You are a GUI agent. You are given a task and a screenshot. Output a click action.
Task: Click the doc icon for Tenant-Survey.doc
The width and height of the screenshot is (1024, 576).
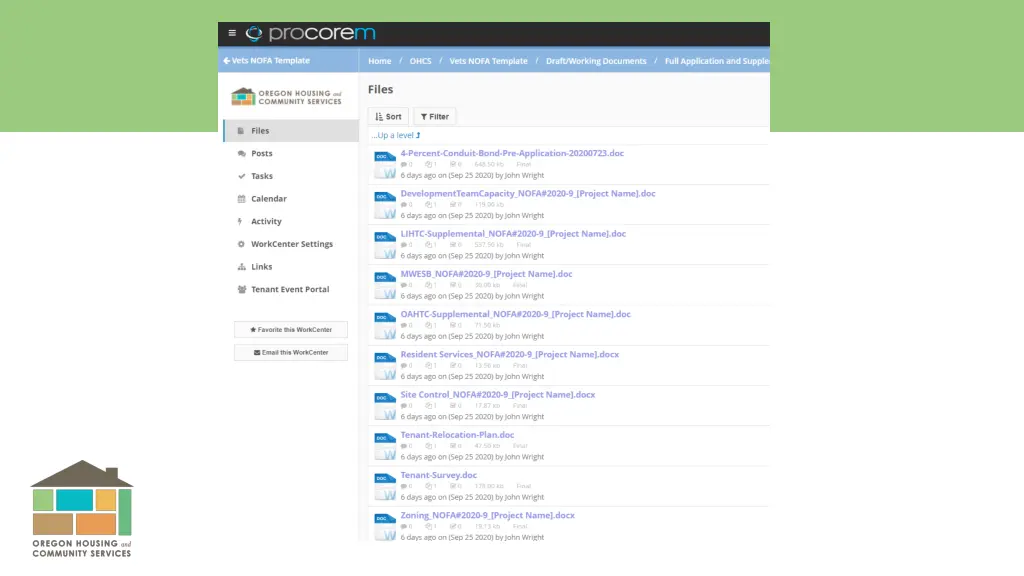click(385, 486)
